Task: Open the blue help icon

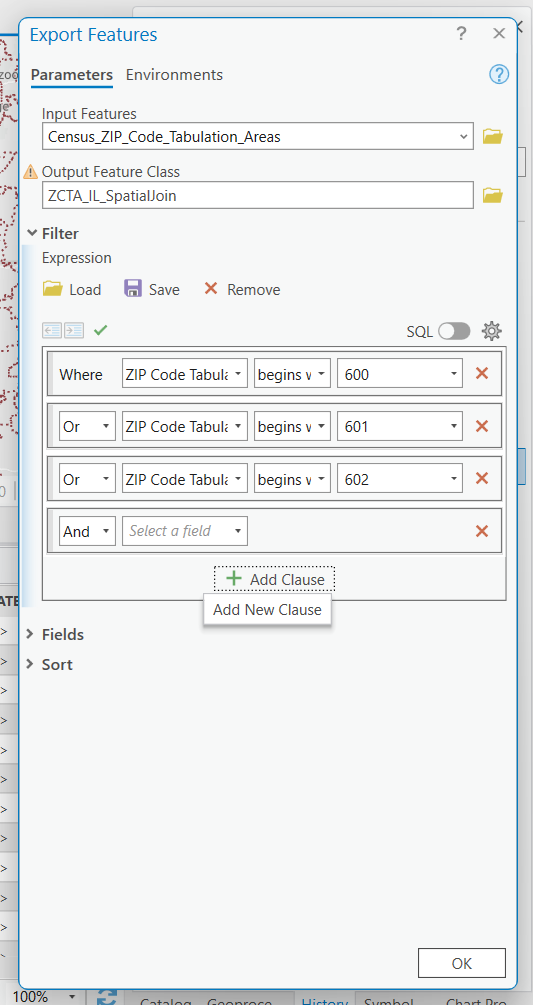Action: 498,75
